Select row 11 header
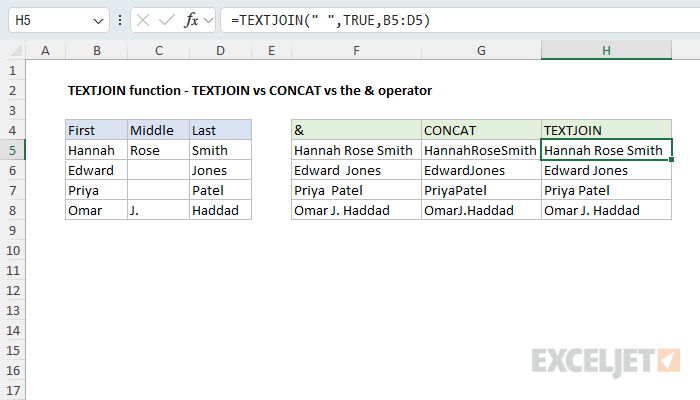The image size is (700, 400). [12, 271]
